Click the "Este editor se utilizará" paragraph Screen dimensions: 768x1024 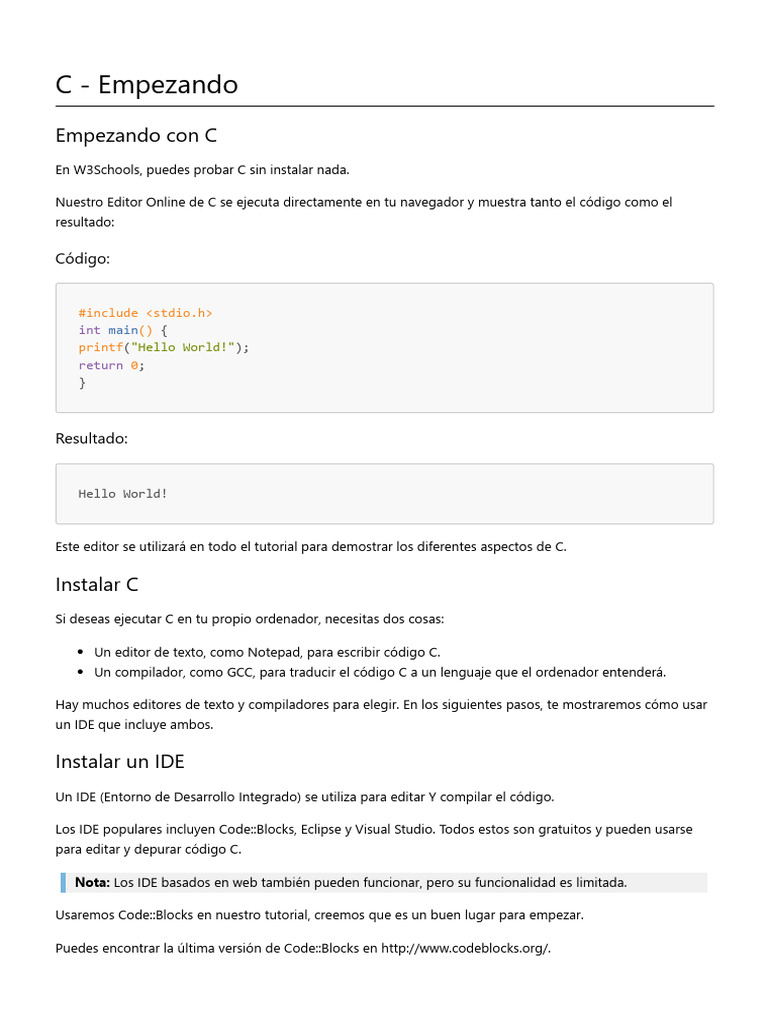point(311,547)
